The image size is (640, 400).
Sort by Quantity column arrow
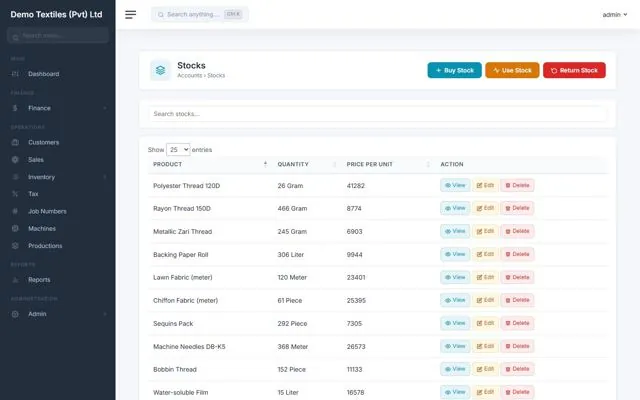pos(335,164)
